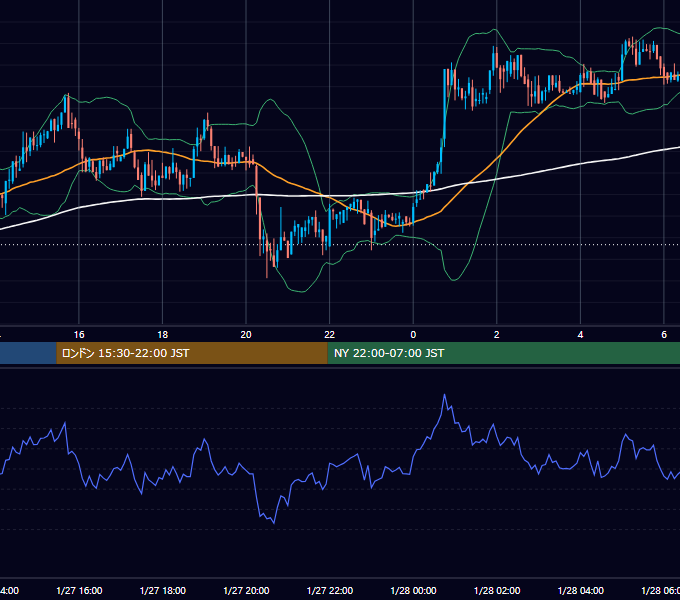
Task: Click the 1/27 20:00 date label
Action: [x=246, y=590]
